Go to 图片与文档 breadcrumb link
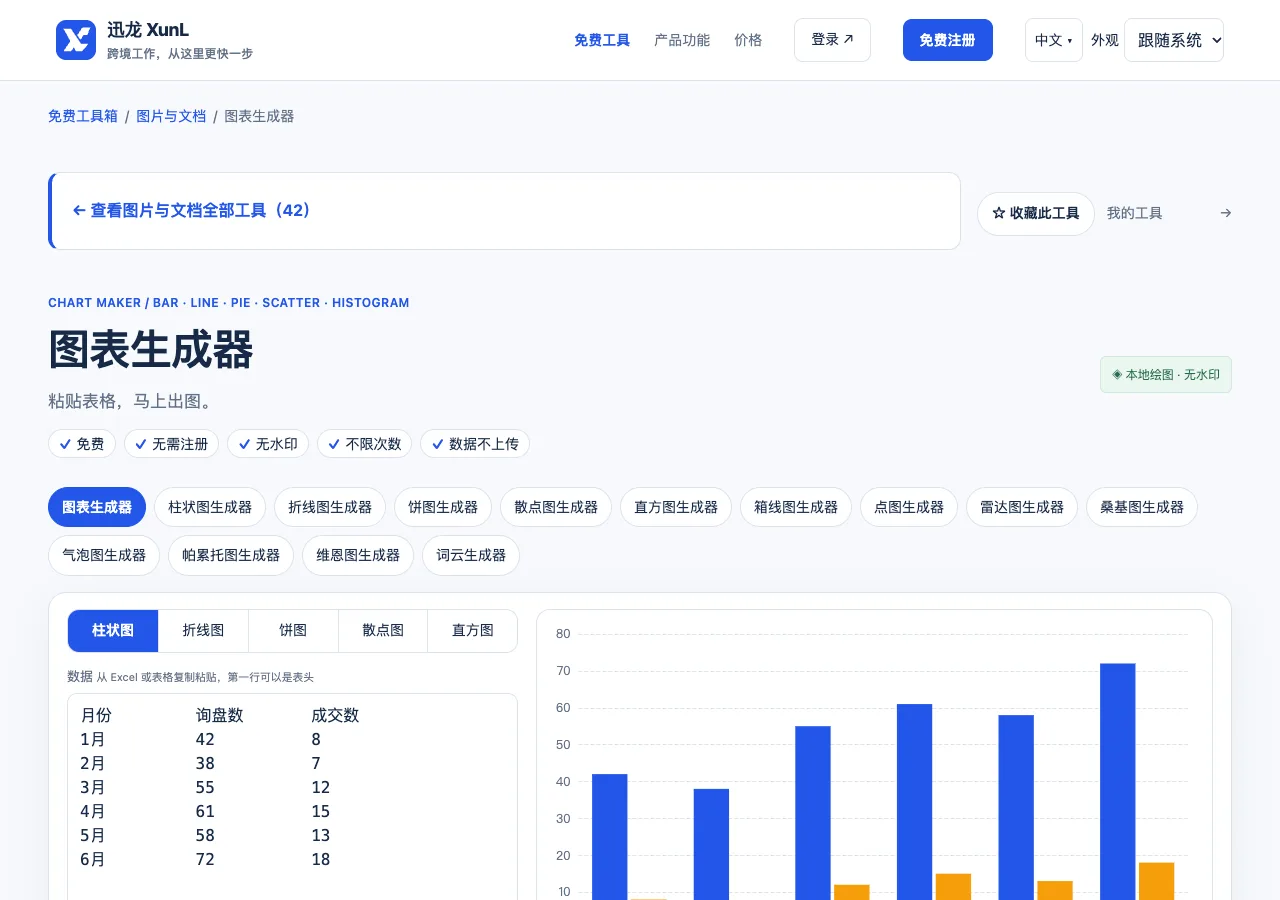Screen dimensions: 1280x900 pyautogui.click(x=171, y=116)
